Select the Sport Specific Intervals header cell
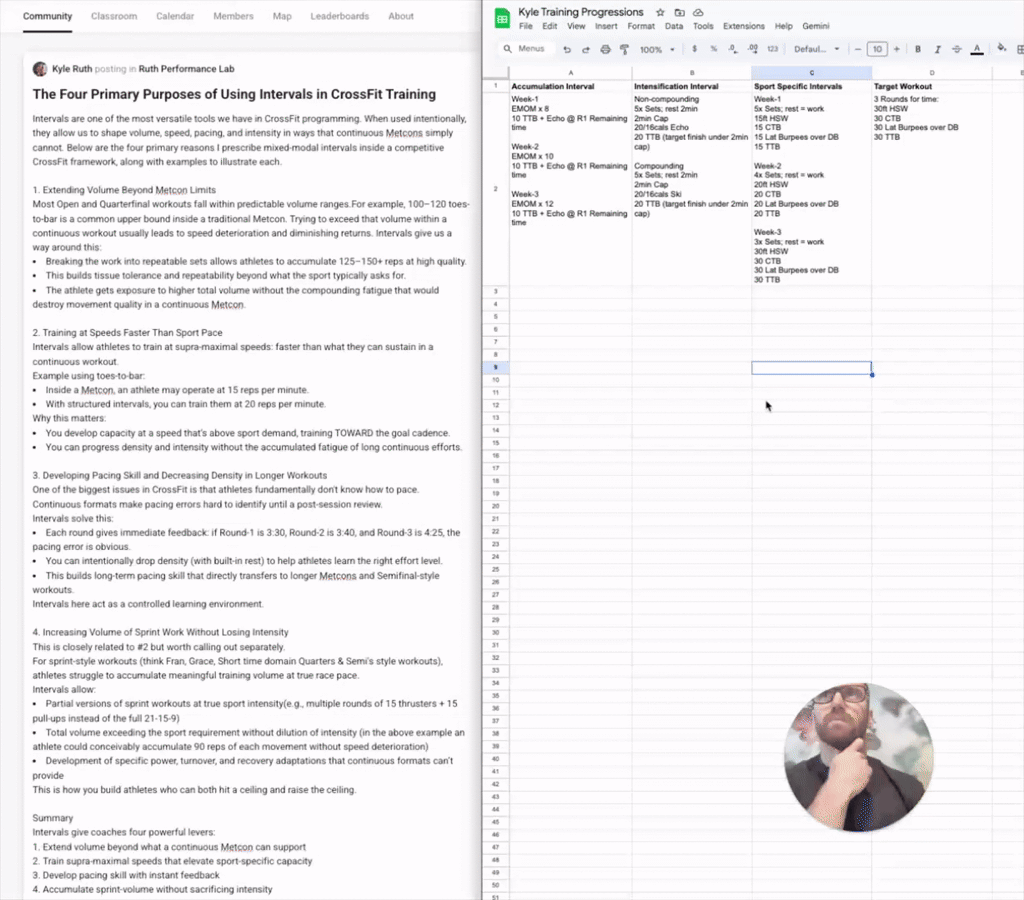1024x900 pixels. click(x=811, y=86)
